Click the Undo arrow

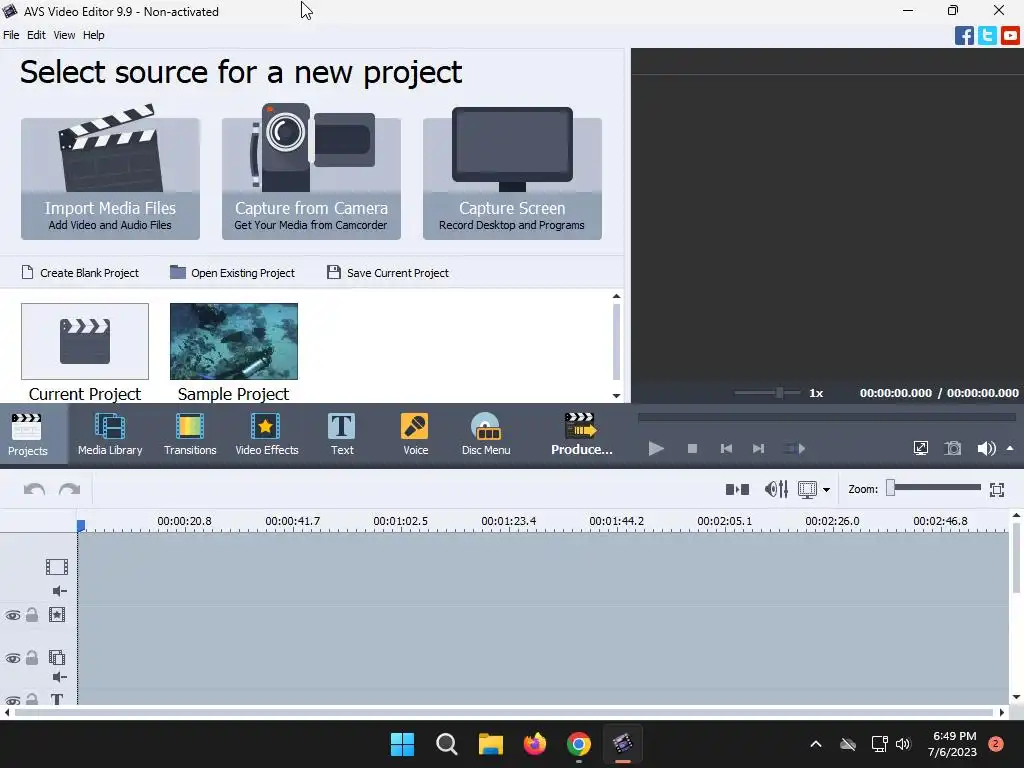[35, 489]
